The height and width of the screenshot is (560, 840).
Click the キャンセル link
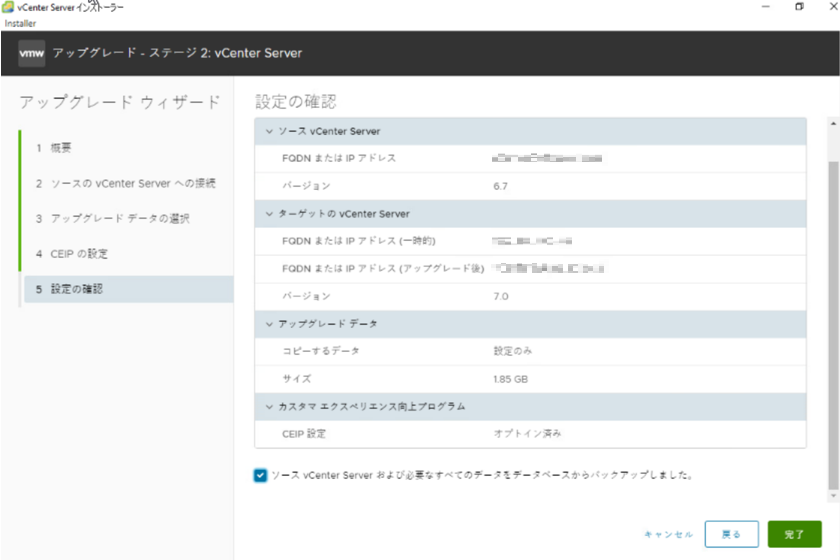coord(669,534)
